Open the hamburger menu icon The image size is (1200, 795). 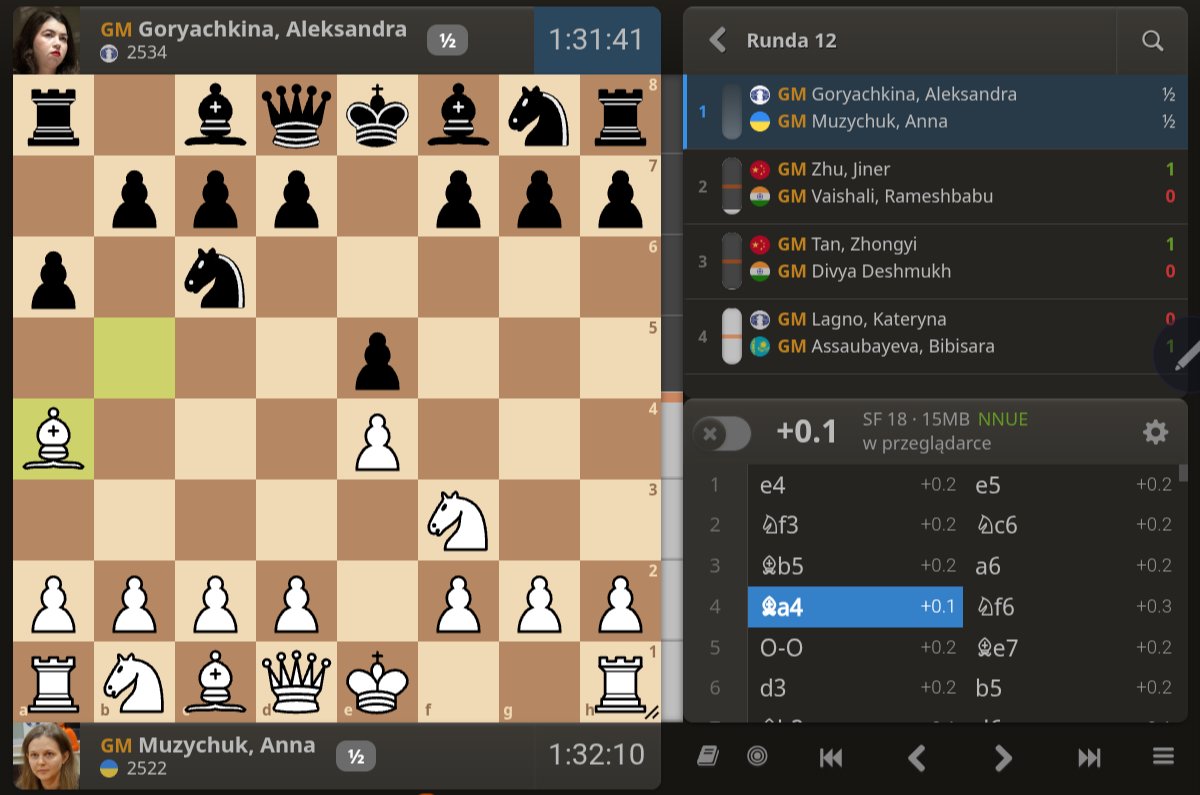point(1163,756)
